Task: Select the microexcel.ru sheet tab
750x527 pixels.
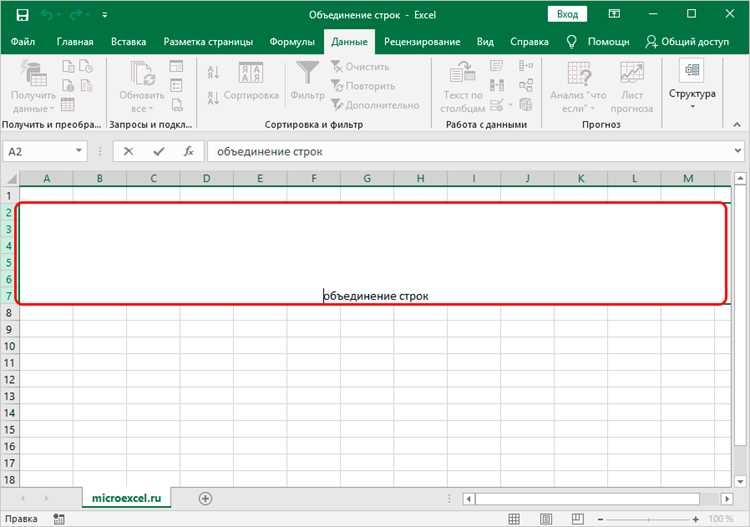Action: pos(126,498)
